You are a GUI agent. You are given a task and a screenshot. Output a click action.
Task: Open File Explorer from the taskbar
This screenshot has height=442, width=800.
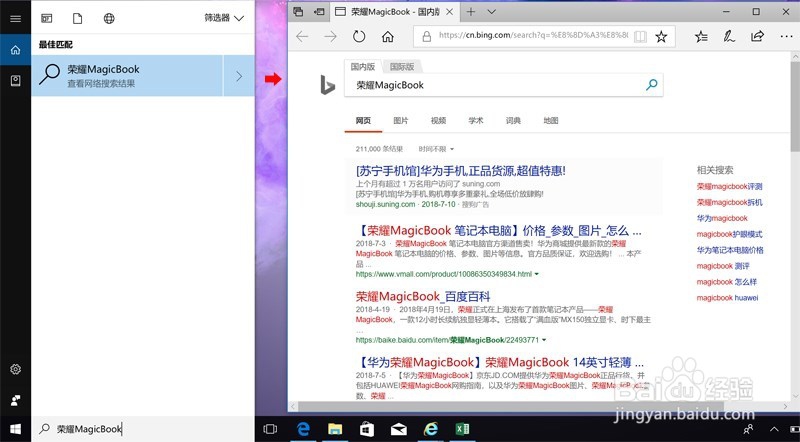point(335,429)
